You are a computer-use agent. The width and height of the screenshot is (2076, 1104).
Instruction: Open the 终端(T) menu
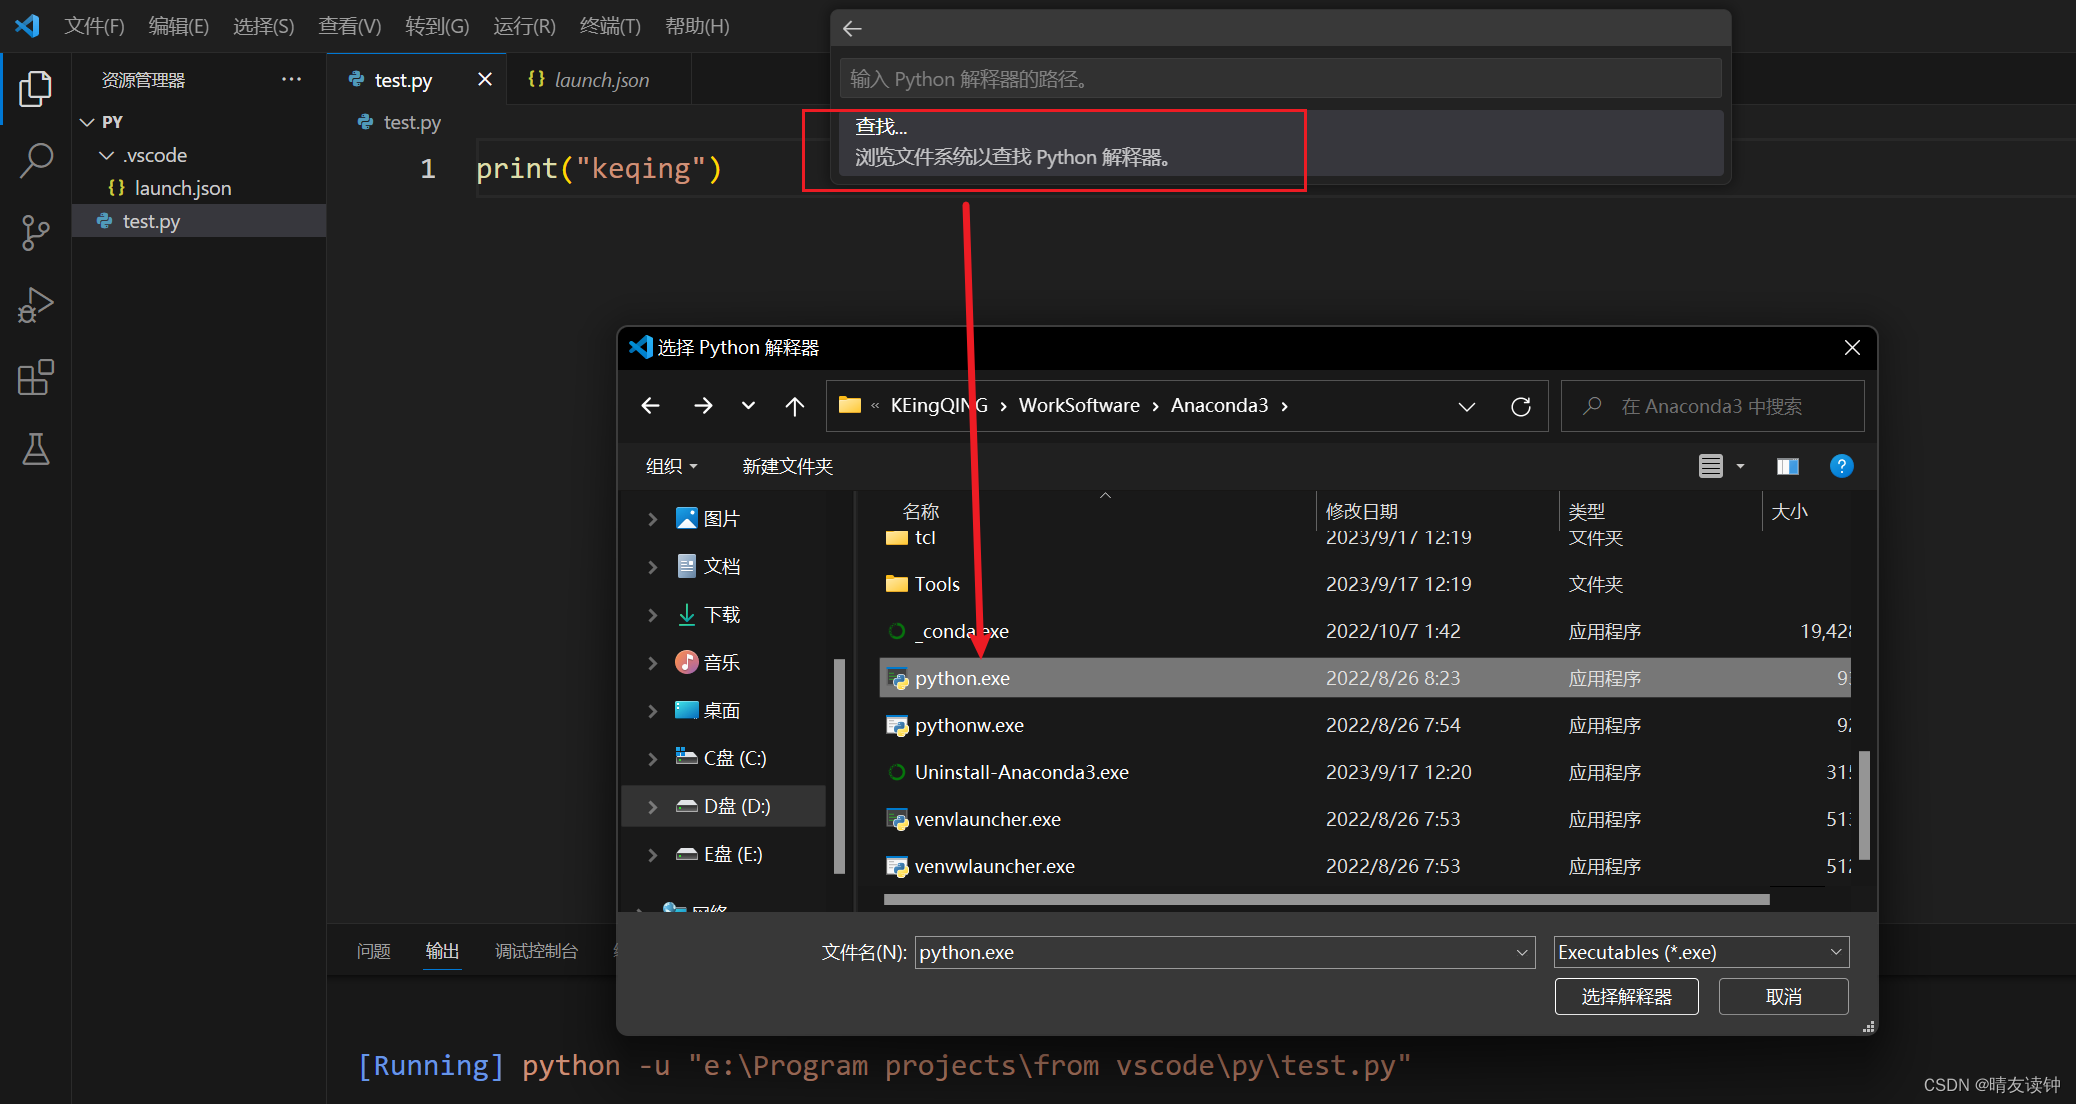click(610, 26)
